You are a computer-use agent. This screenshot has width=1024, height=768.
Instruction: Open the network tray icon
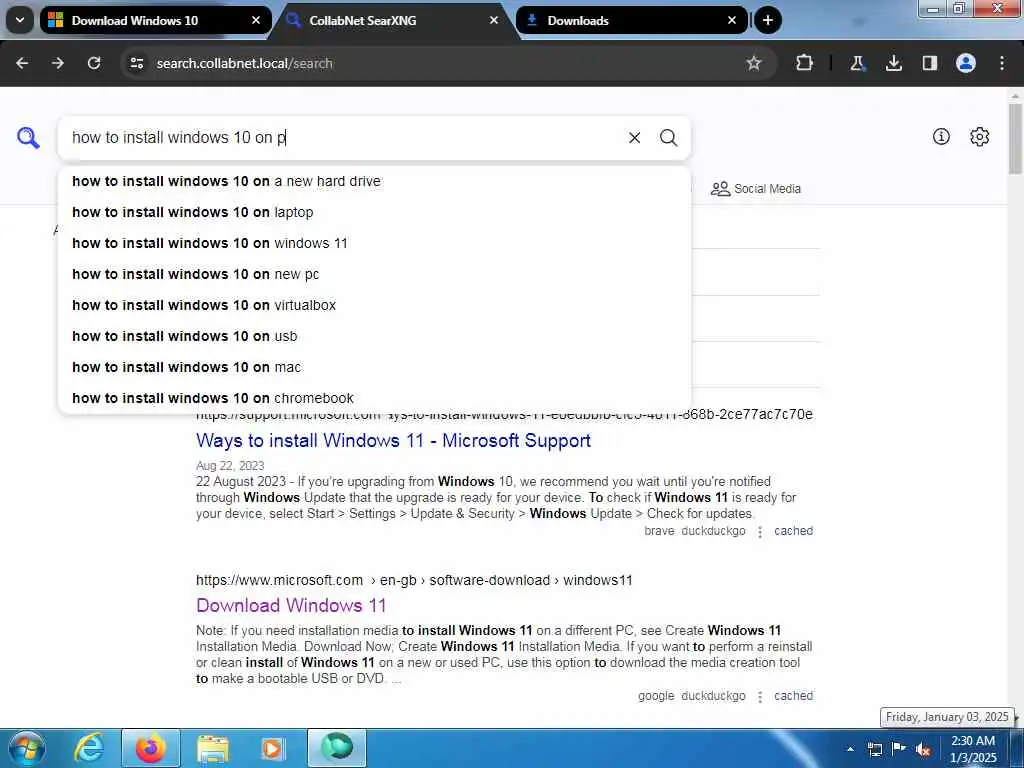tap(875, 749)
